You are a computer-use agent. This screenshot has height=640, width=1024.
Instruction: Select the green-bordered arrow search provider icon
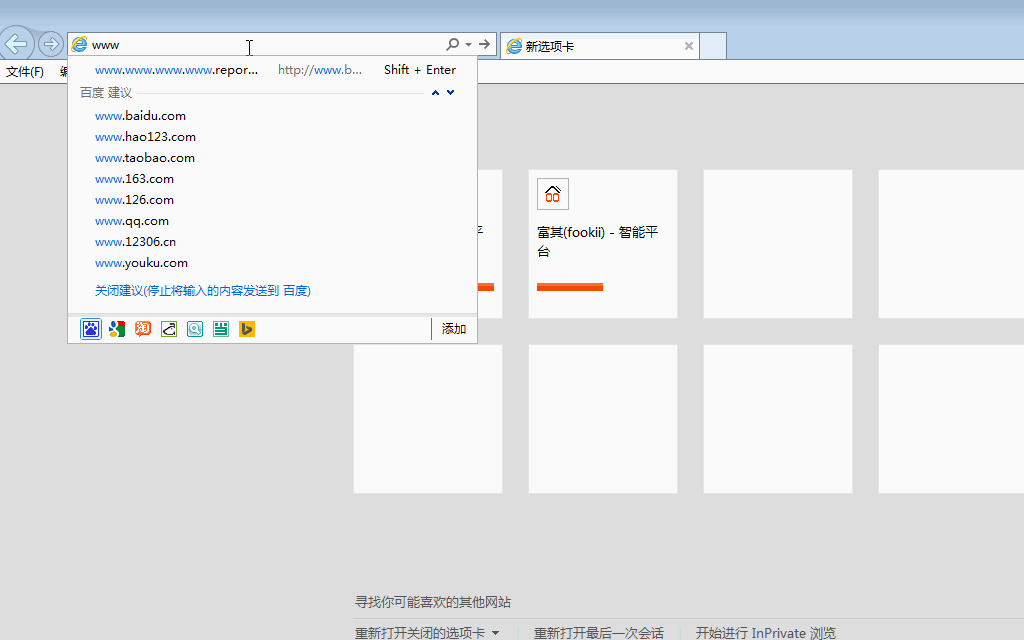[x=169, y=329]
